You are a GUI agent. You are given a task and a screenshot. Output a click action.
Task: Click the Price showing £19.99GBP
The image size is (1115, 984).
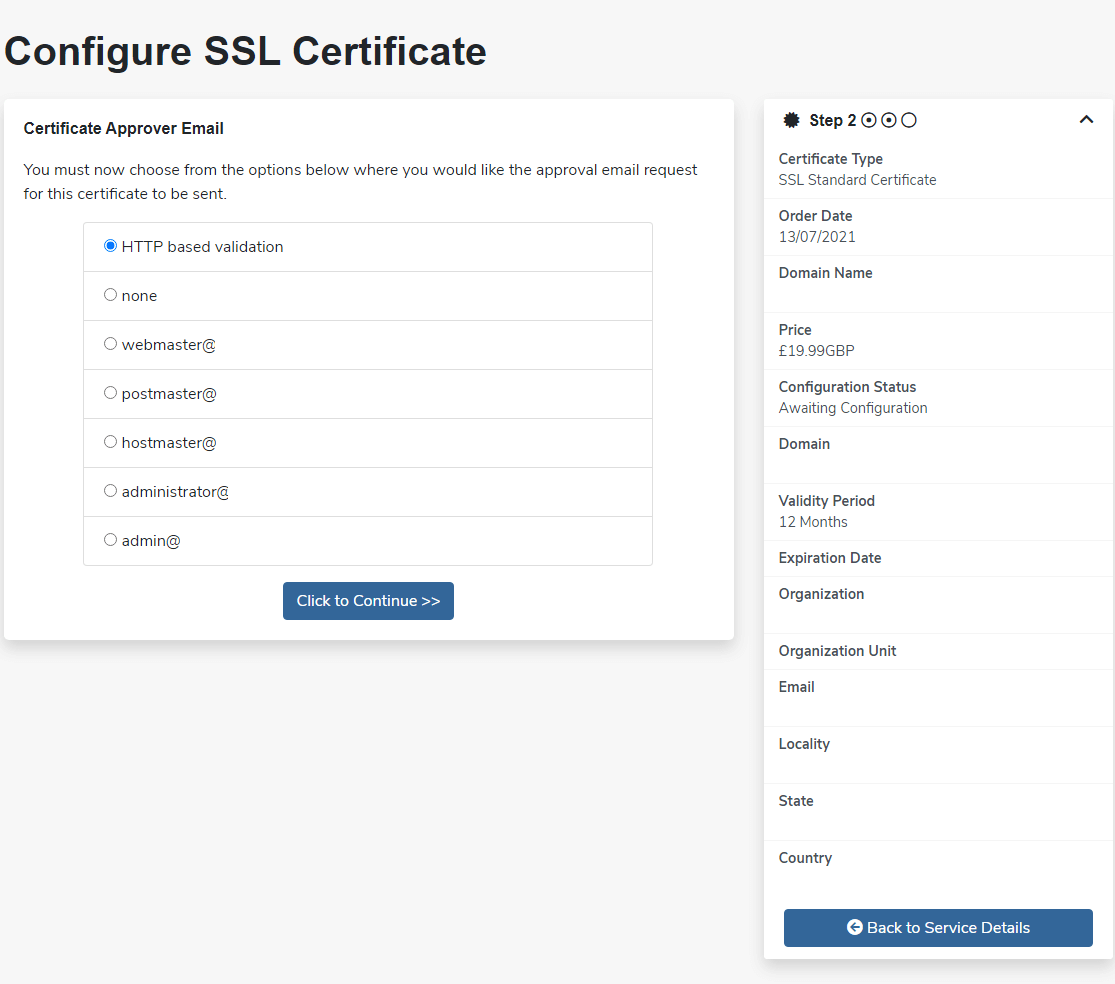pyautogui.click(x=814, y=350)
